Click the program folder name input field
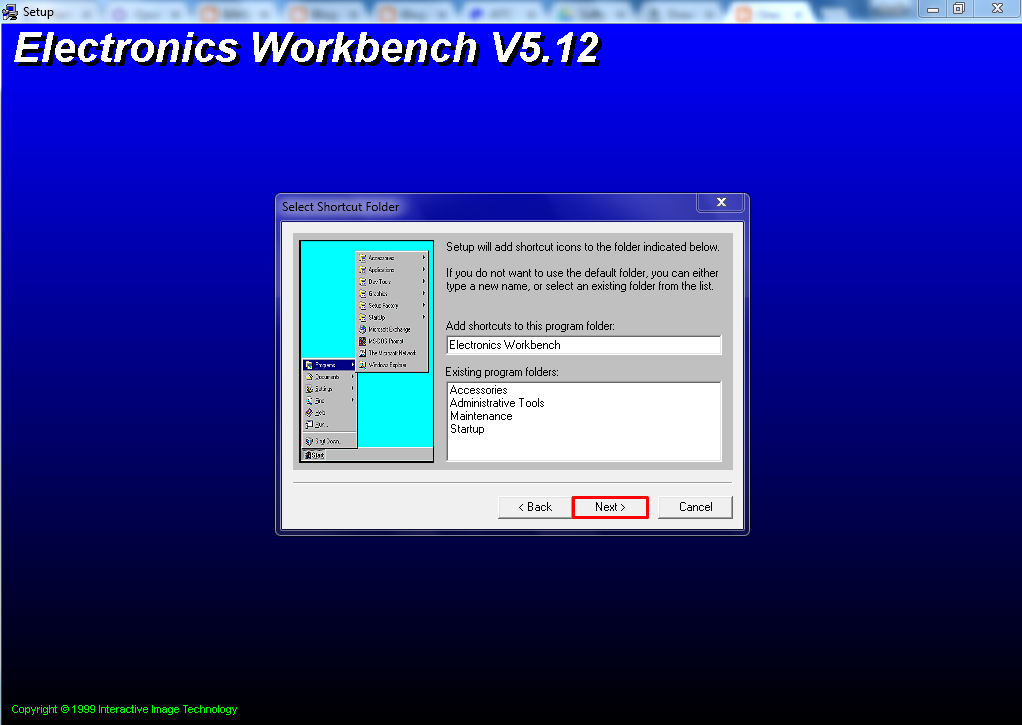1022x725 pixels. point(584,345)
